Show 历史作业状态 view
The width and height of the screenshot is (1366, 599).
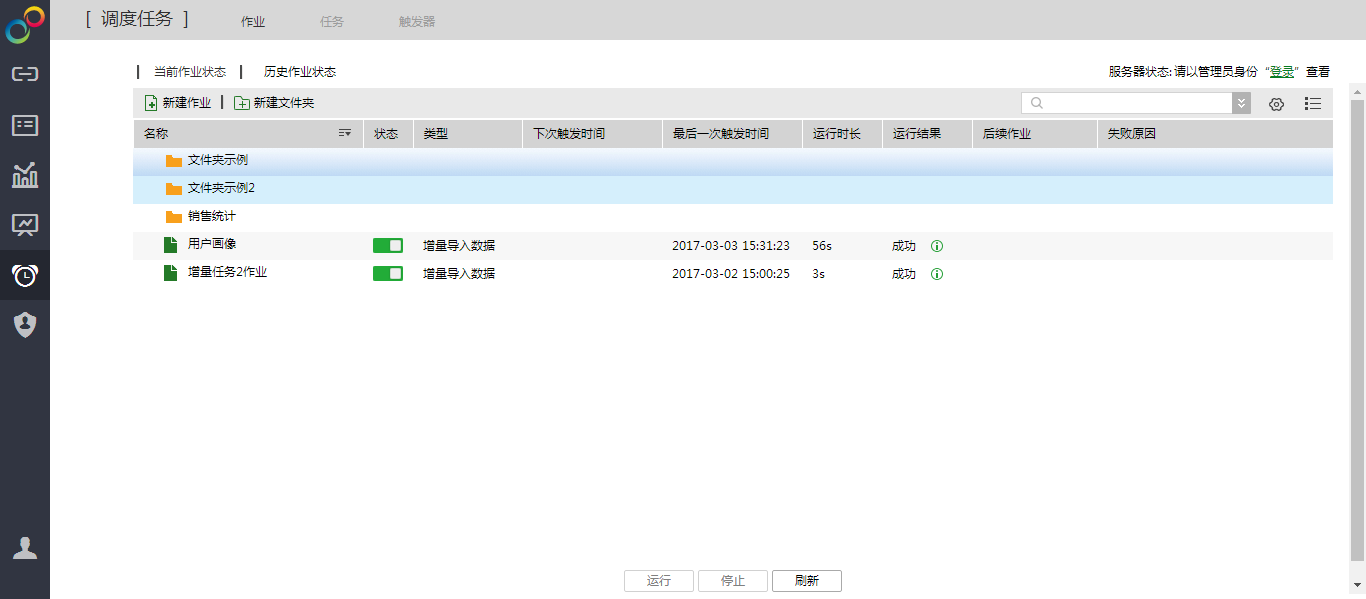[299, 72]
